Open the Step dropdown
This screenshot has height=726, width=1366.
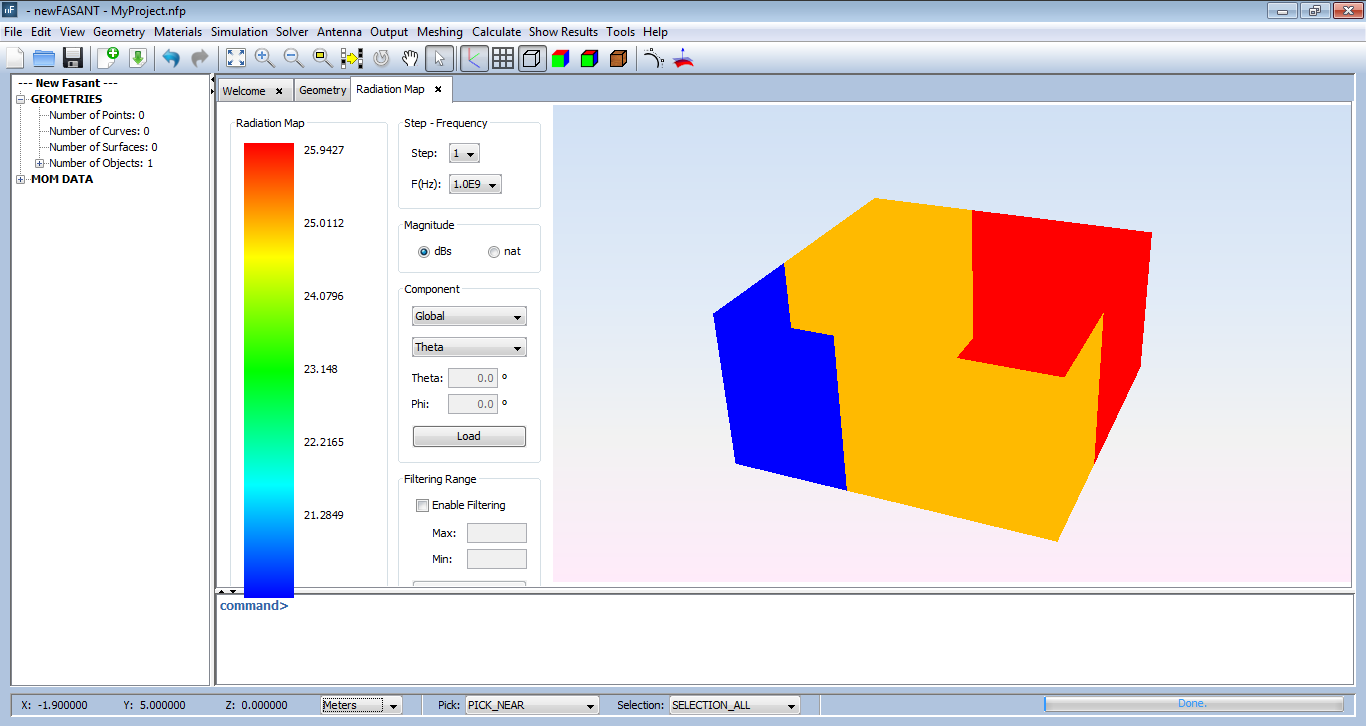coord(464,154)
